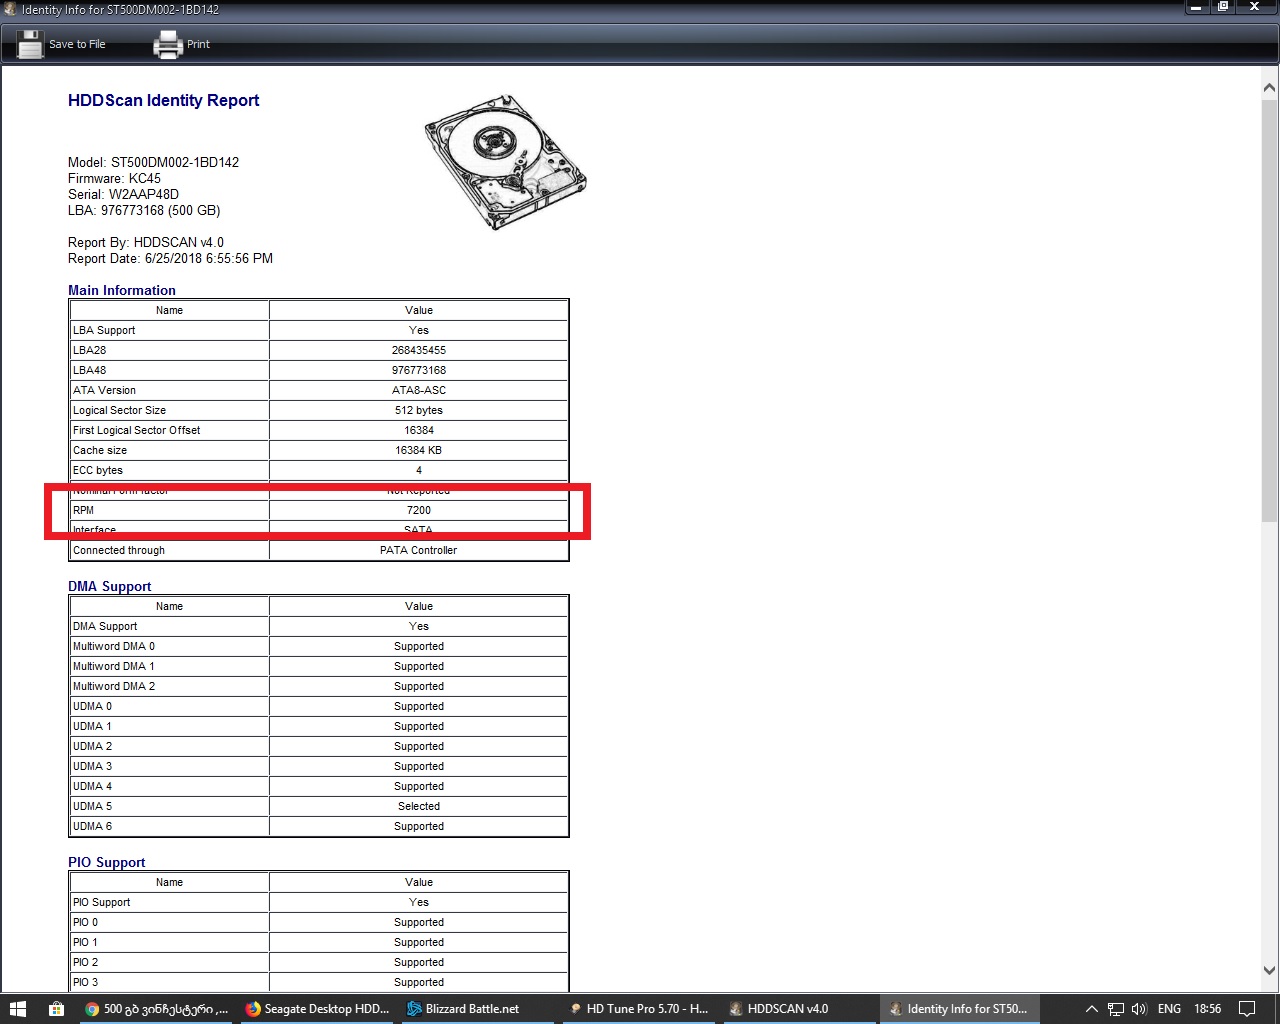Click the 16384 KB cache value
This screenshot has height=1024, width=1280.
[x=419, y=450]
